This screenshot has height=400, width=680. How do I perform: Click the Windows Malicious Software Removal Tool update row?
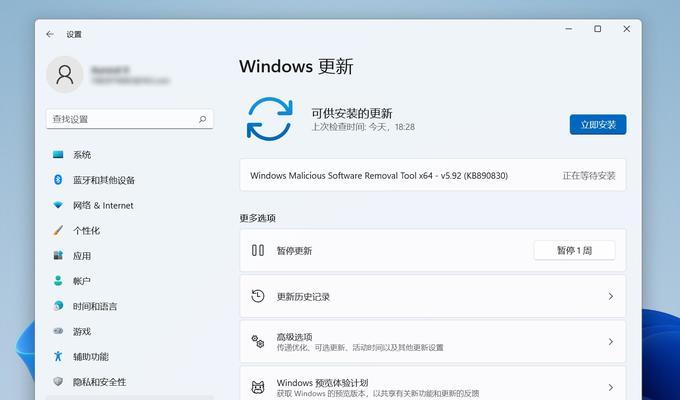pos(432,175)
